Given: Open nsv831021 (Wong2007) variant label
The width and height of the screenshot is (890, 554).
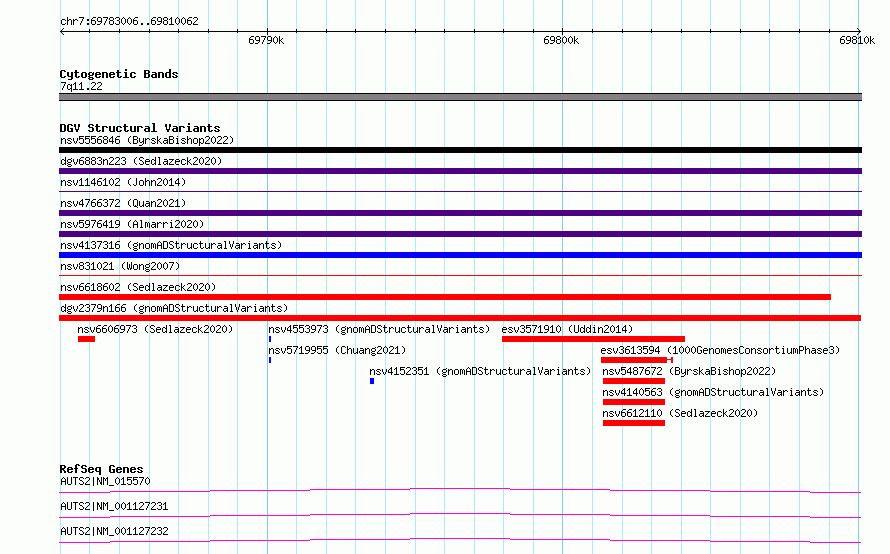Looking at the screenshot, I should pos(120,266).
